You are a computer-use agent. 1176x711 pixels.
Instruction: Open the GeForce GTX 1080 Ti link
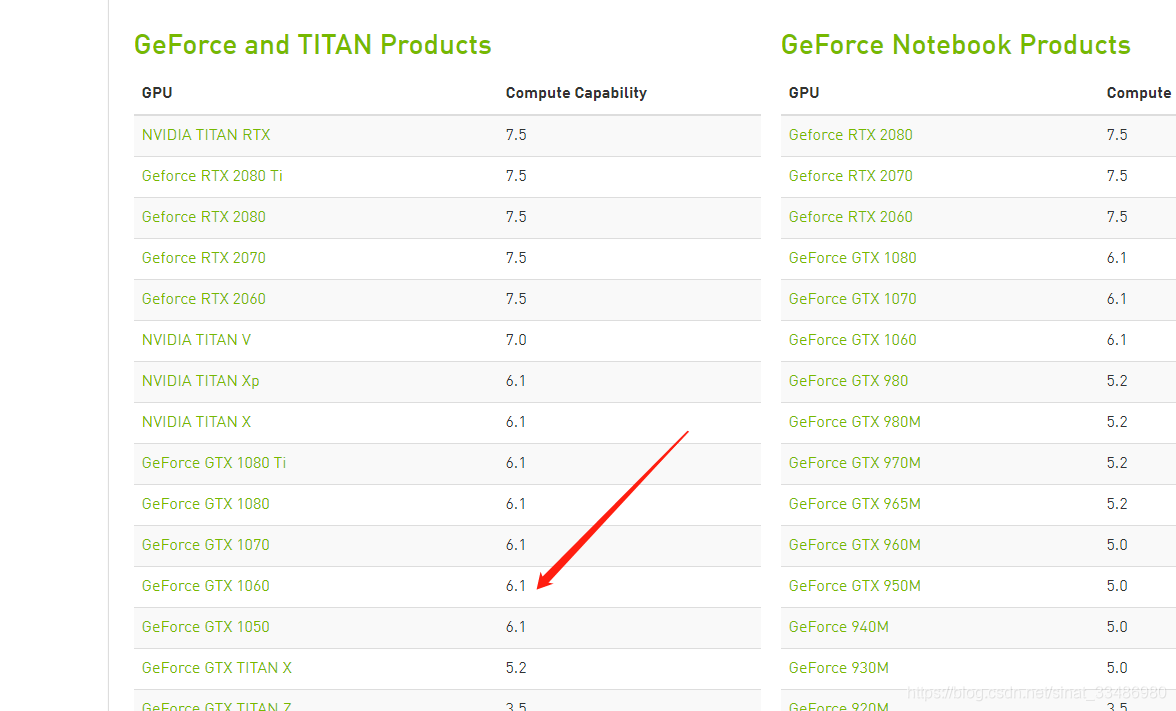pos(214,463)
